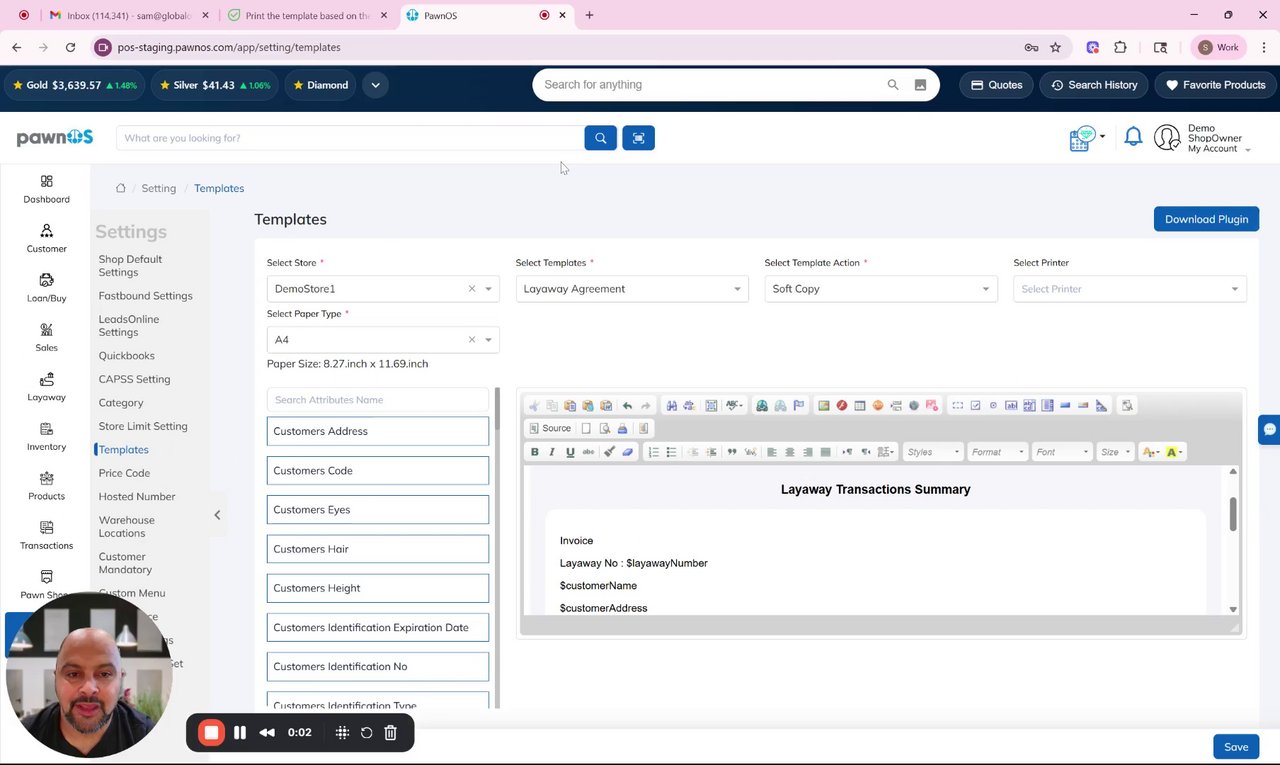Image resolution: width=1280 pixels, height=765 pixels.
Task: Open the Customer section in sidebar
Action: [46, 238]
